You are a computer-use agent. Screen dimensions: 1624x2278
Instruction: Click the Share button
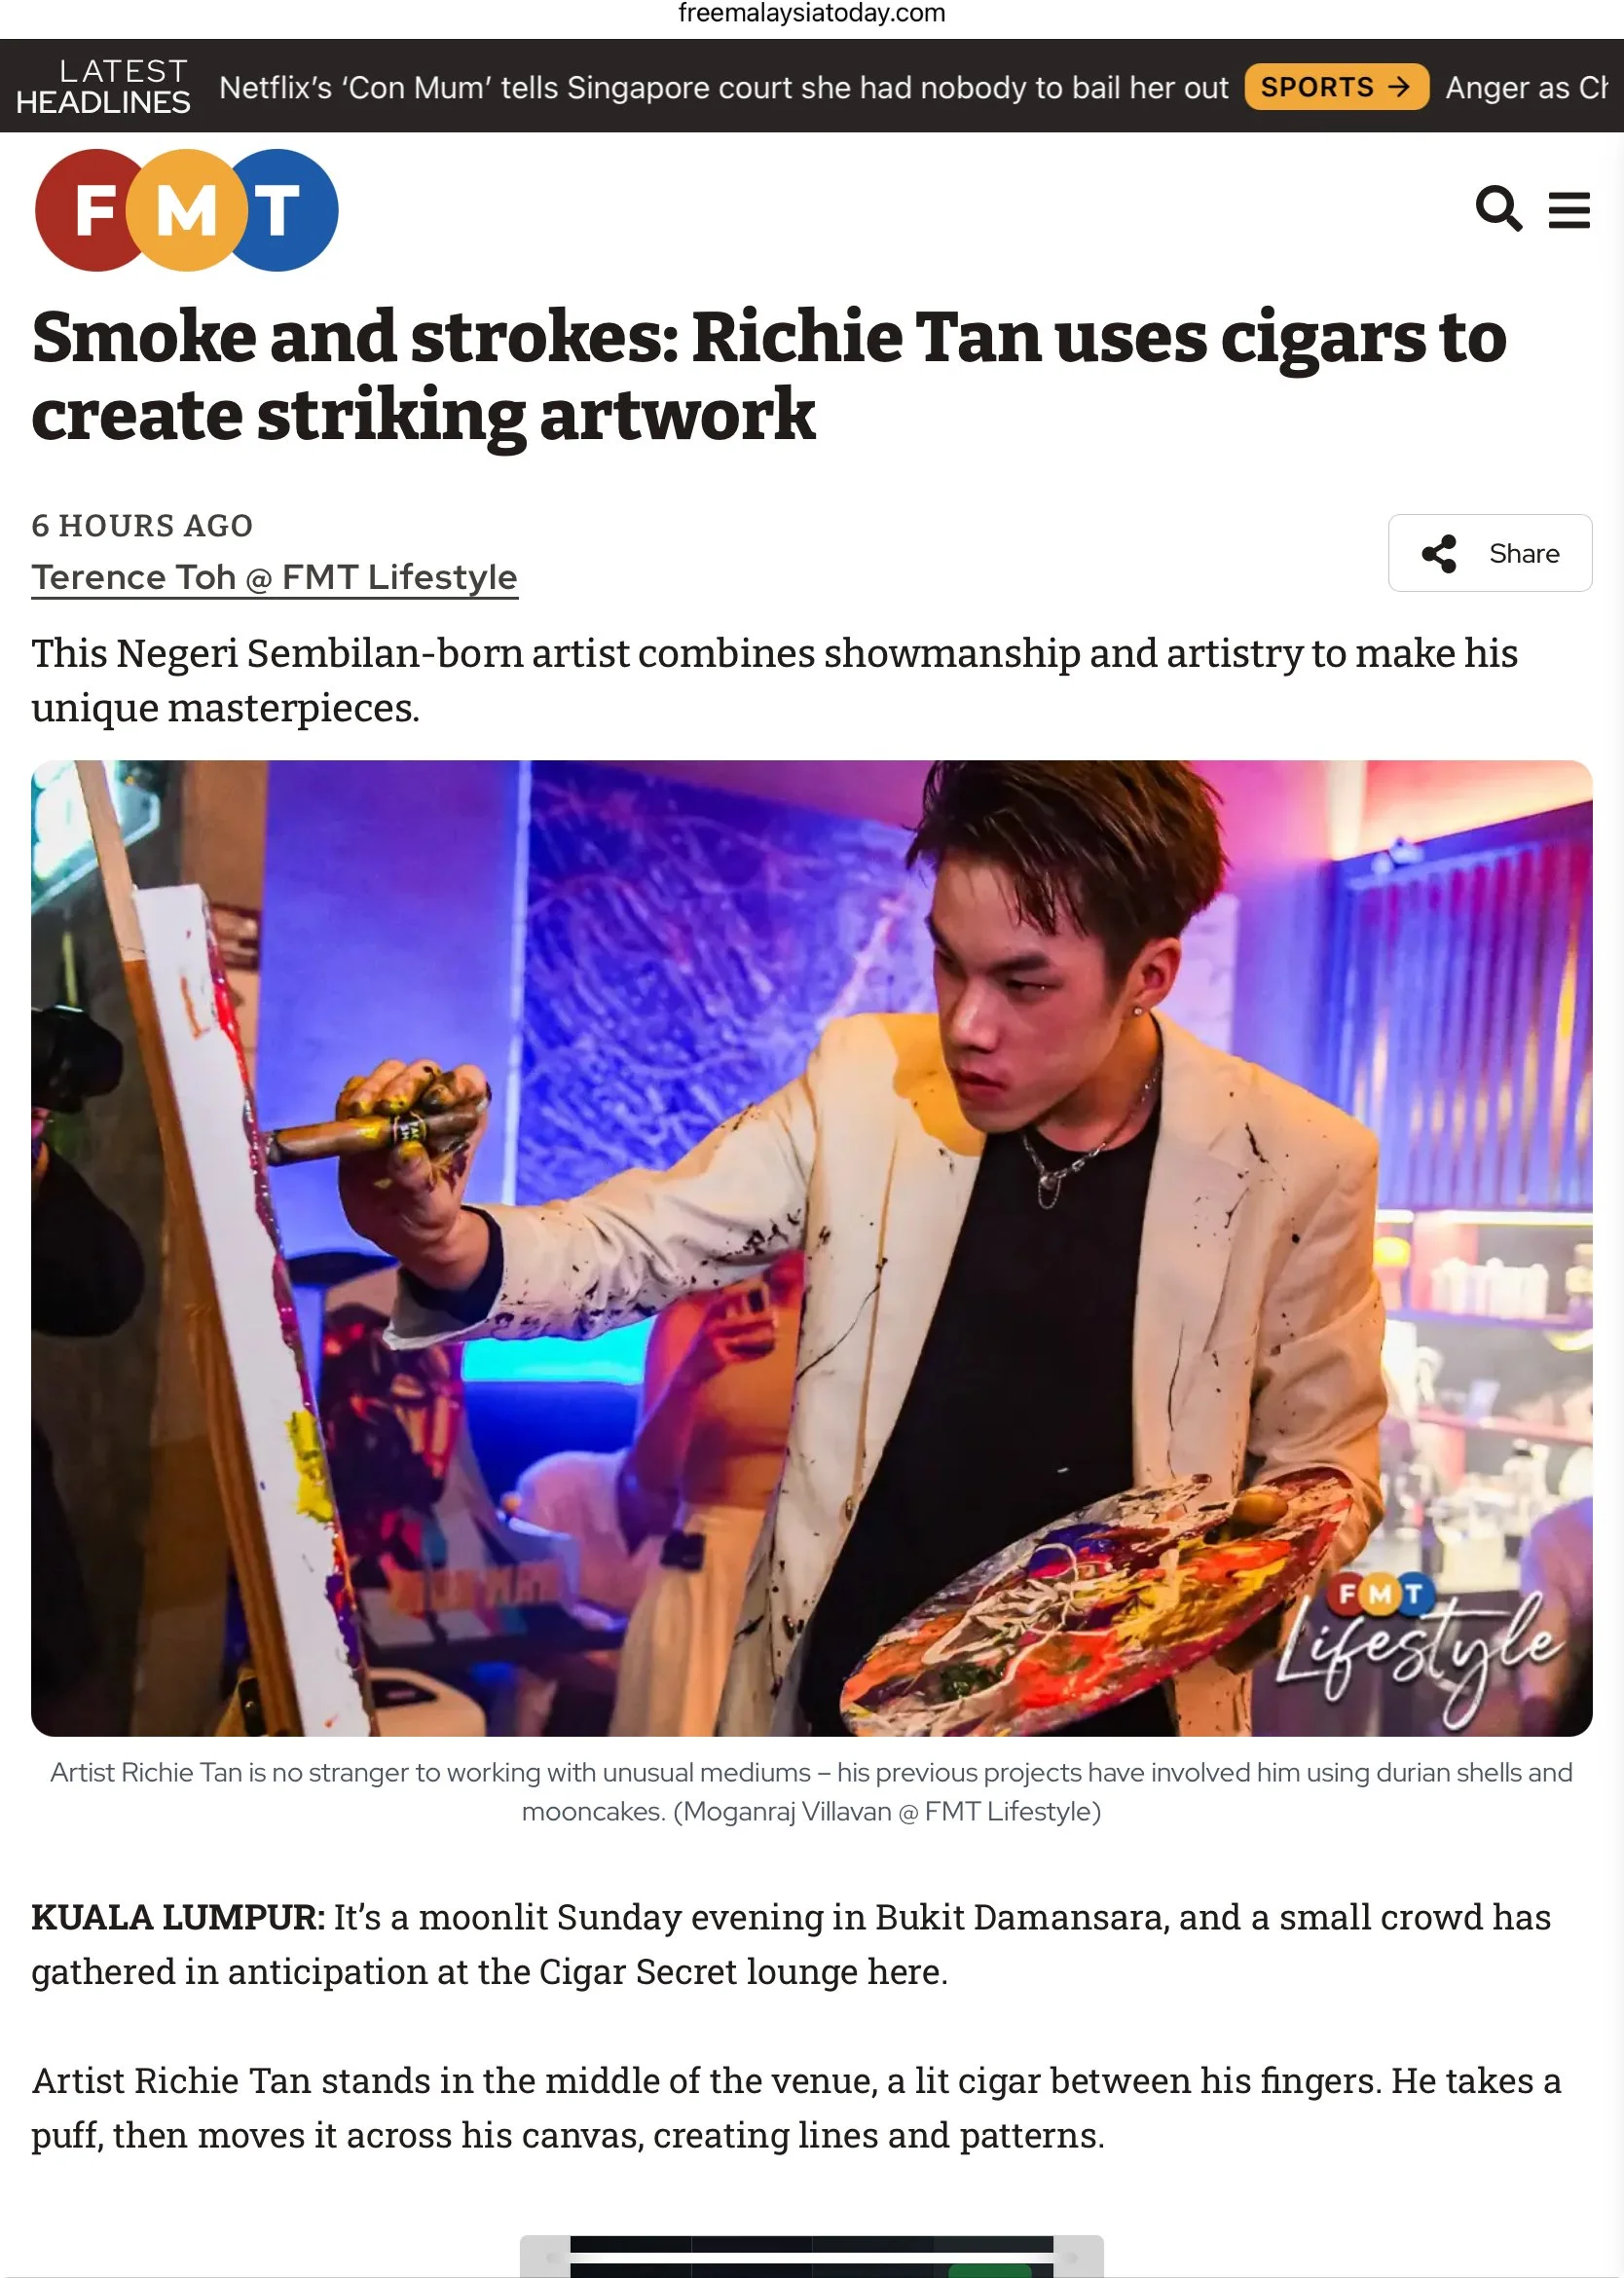tap(1489, 553)
